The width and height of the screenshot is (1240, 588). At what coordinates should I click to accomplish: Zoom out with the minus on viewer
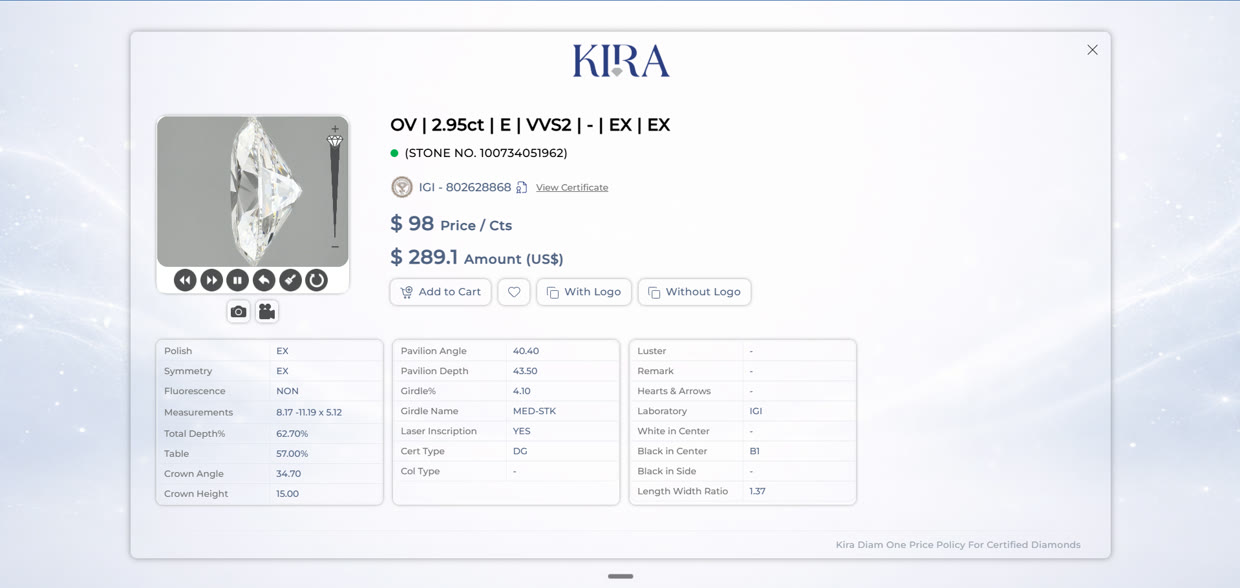[x=335, y=247]
